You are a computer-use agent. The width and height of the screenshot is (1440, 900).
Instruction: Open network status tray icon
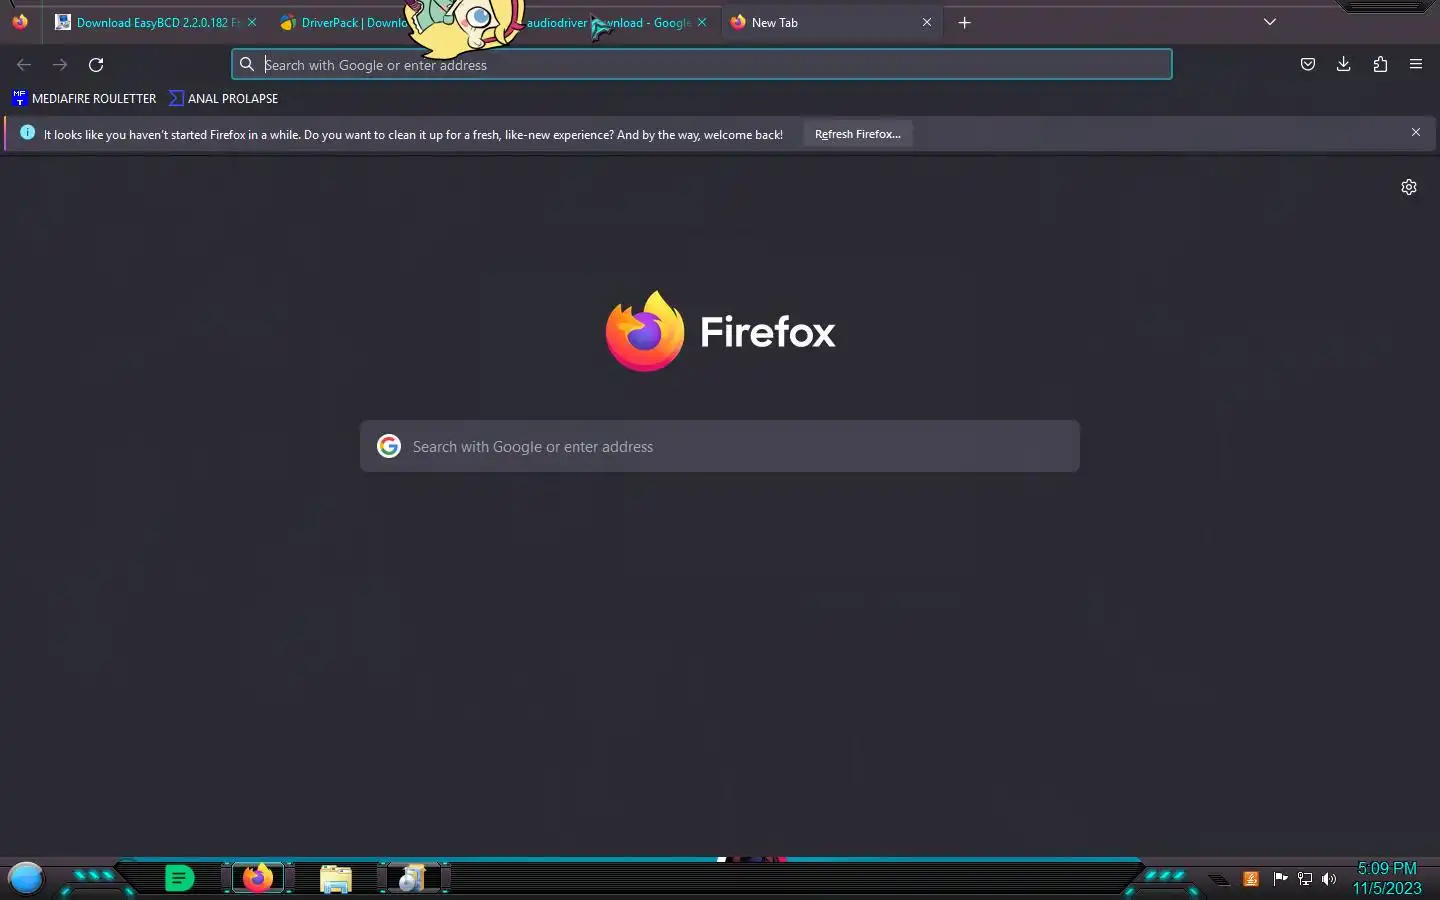(1305, 879)
